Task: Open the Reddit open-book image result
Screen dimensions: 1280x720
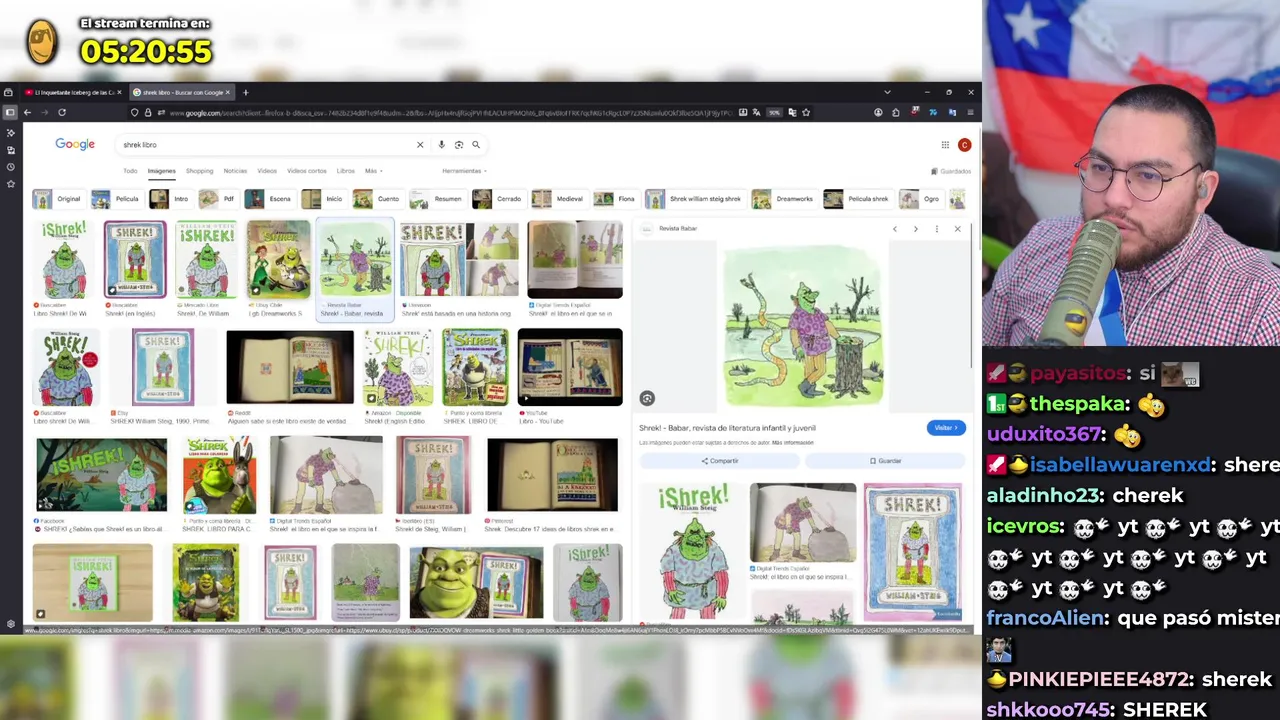Action: click(290, 367)
